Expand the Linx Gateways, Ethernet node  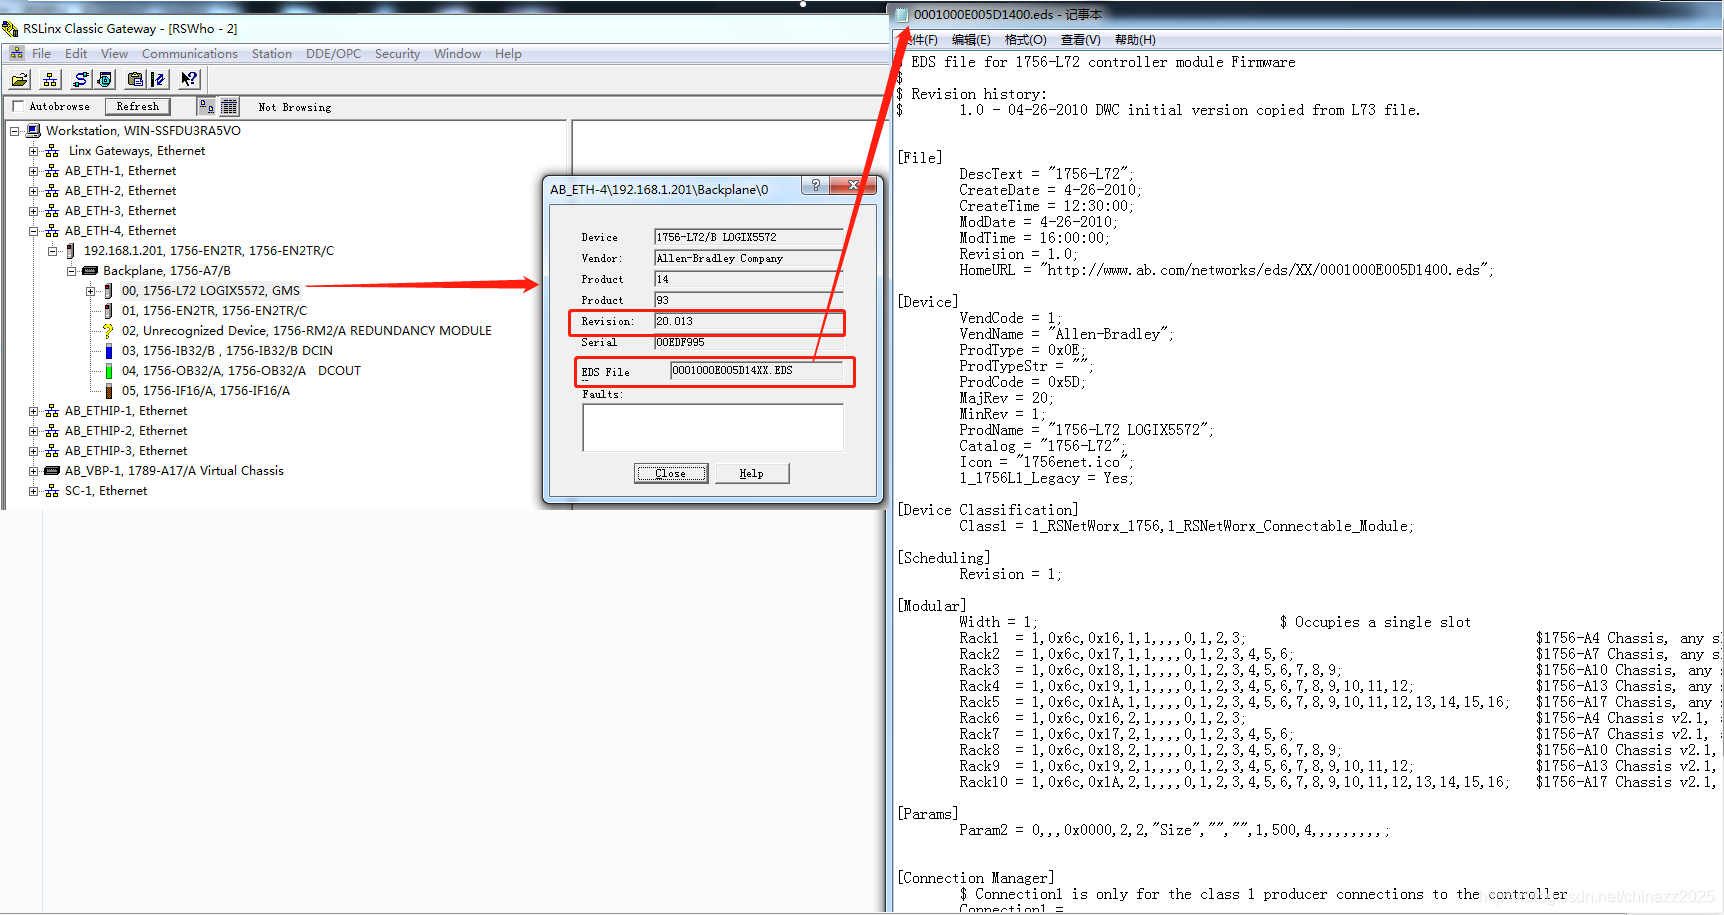[33, 151]
